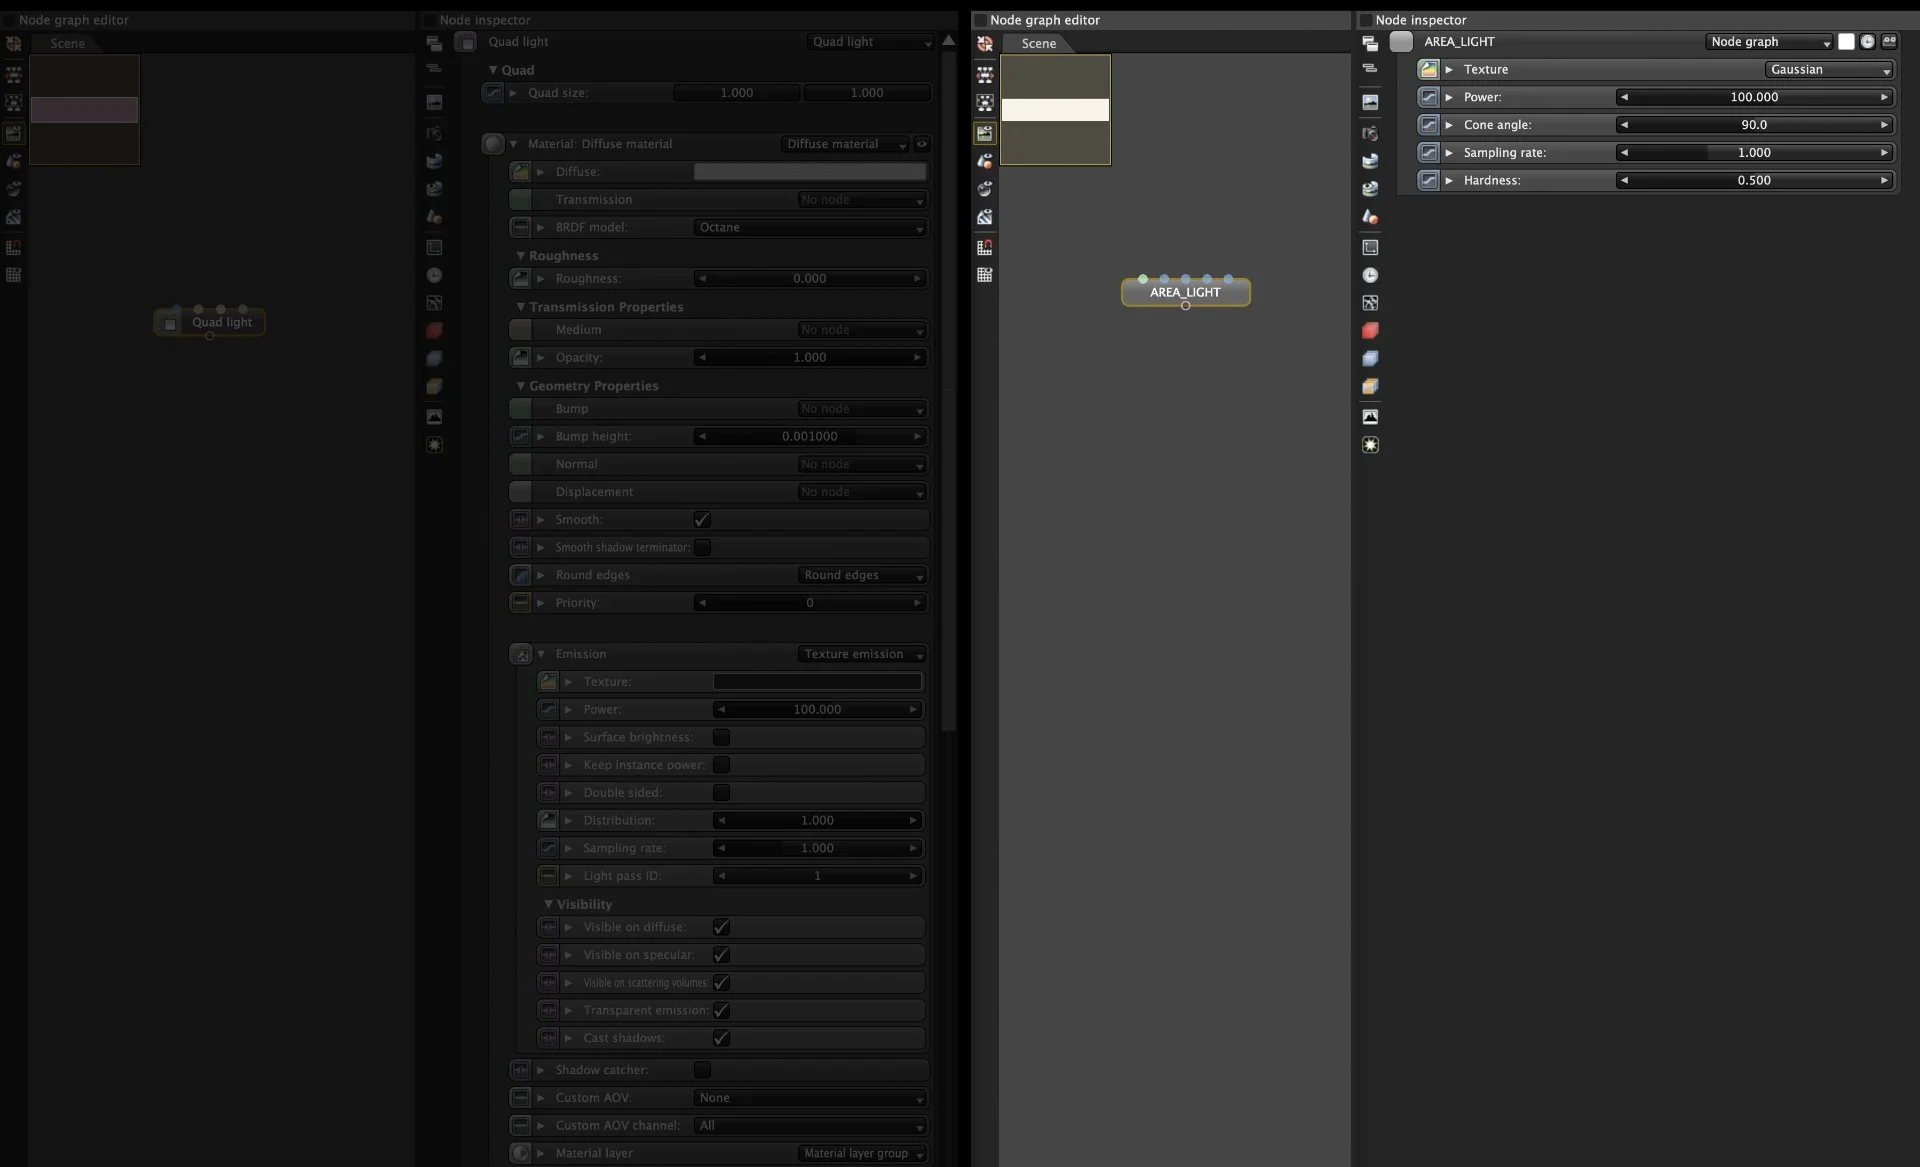Click the clock button beside Node graph dropdown
Screen dimensions: 1920x1167
click(1867, 42)
